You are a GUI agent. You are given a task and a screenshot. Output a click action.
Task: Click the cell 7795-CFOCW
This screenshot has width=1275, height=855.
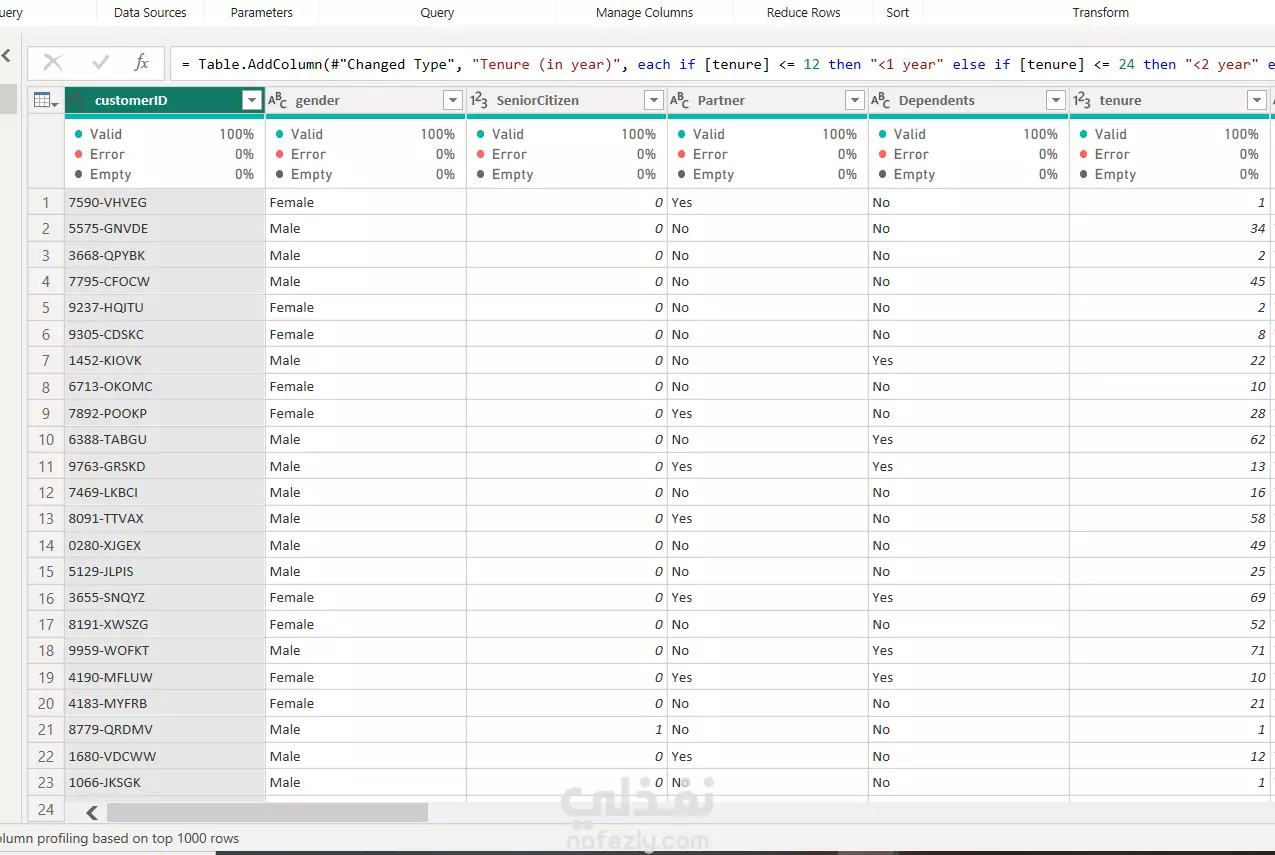pos(165,281)
